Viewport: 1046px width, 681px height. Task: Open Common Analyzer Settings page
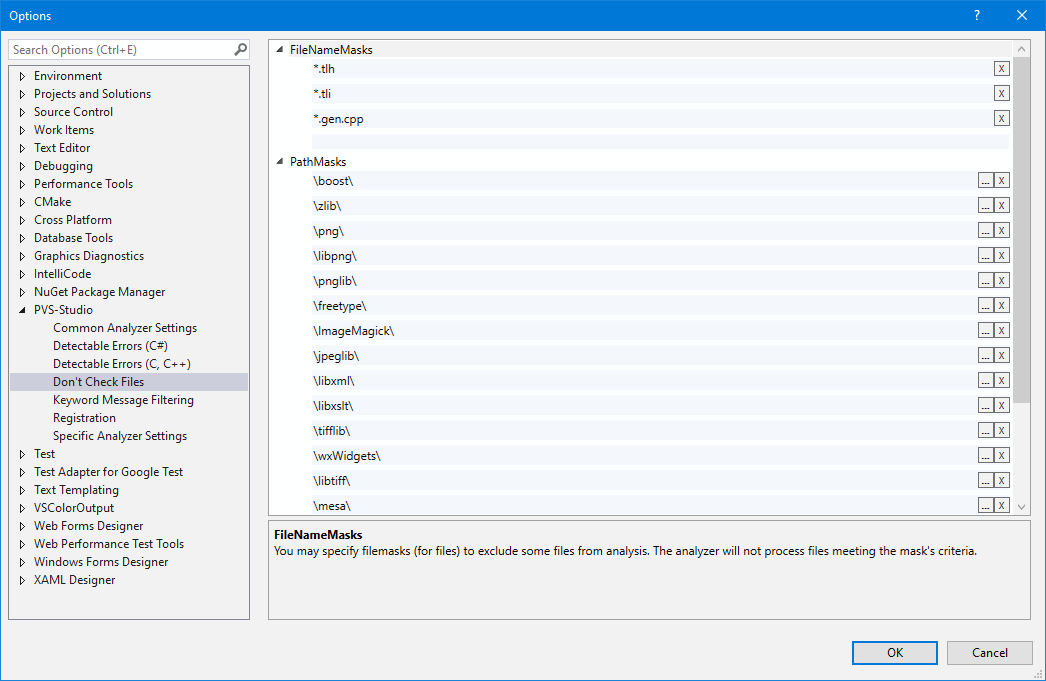tap(125, 327)
